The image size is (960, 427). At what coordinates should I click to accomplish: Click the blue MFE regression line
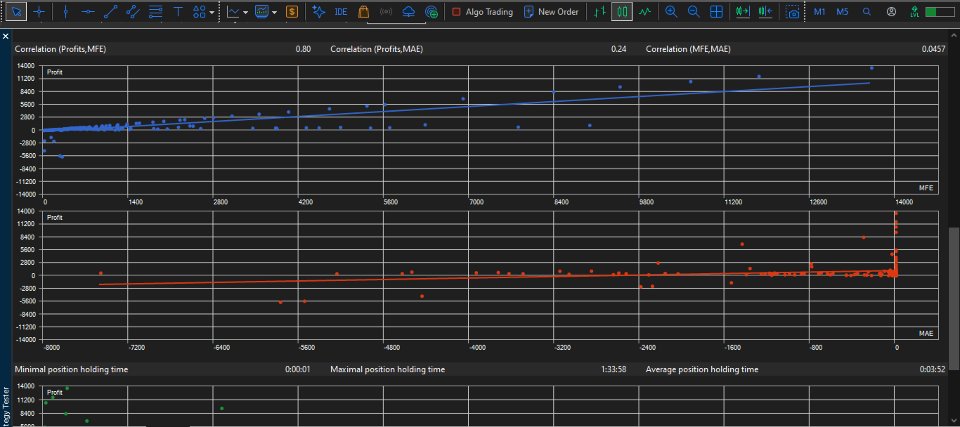click(456, 107)
